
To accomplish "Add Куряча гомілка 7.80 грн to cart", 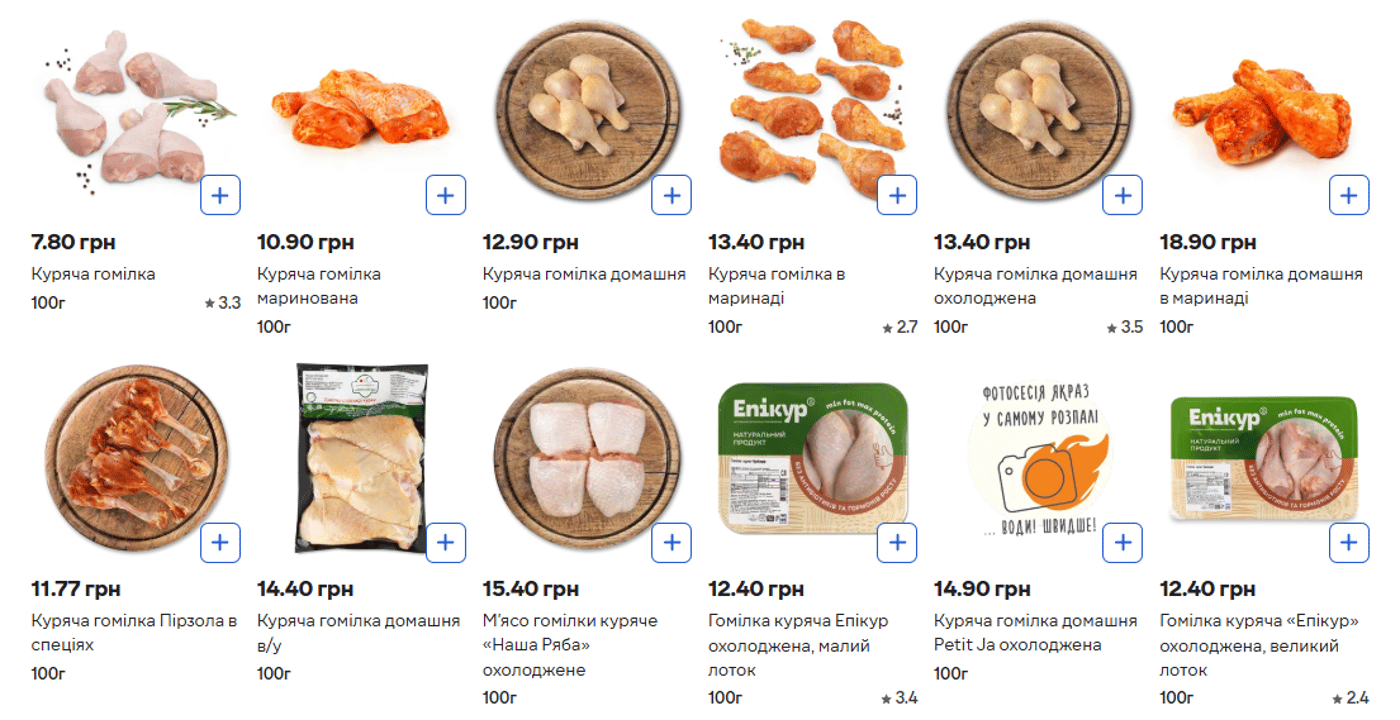I will click(220, 195).
